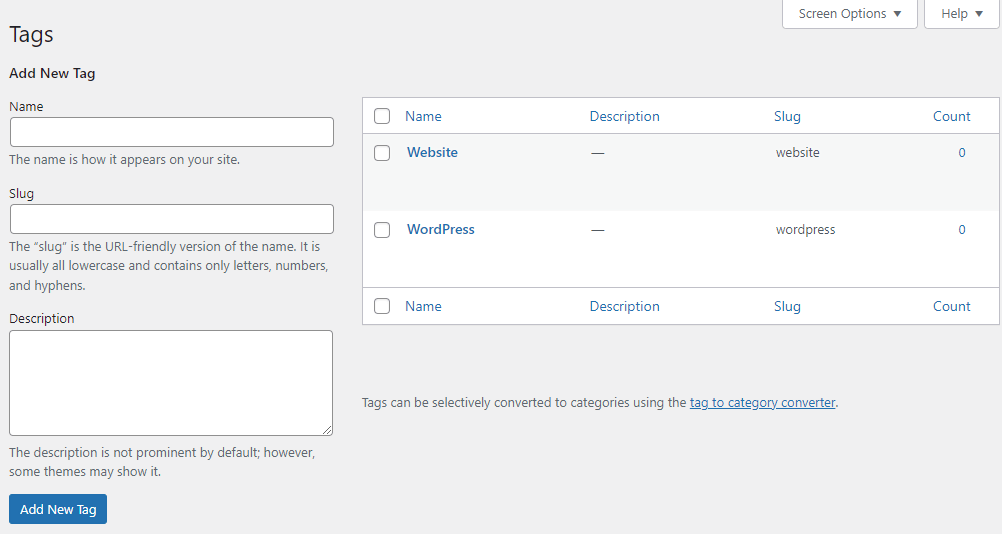Screen dimensions: 1002x534
Task: Sort tags by Count column header
Action: (x=951, y=116)
